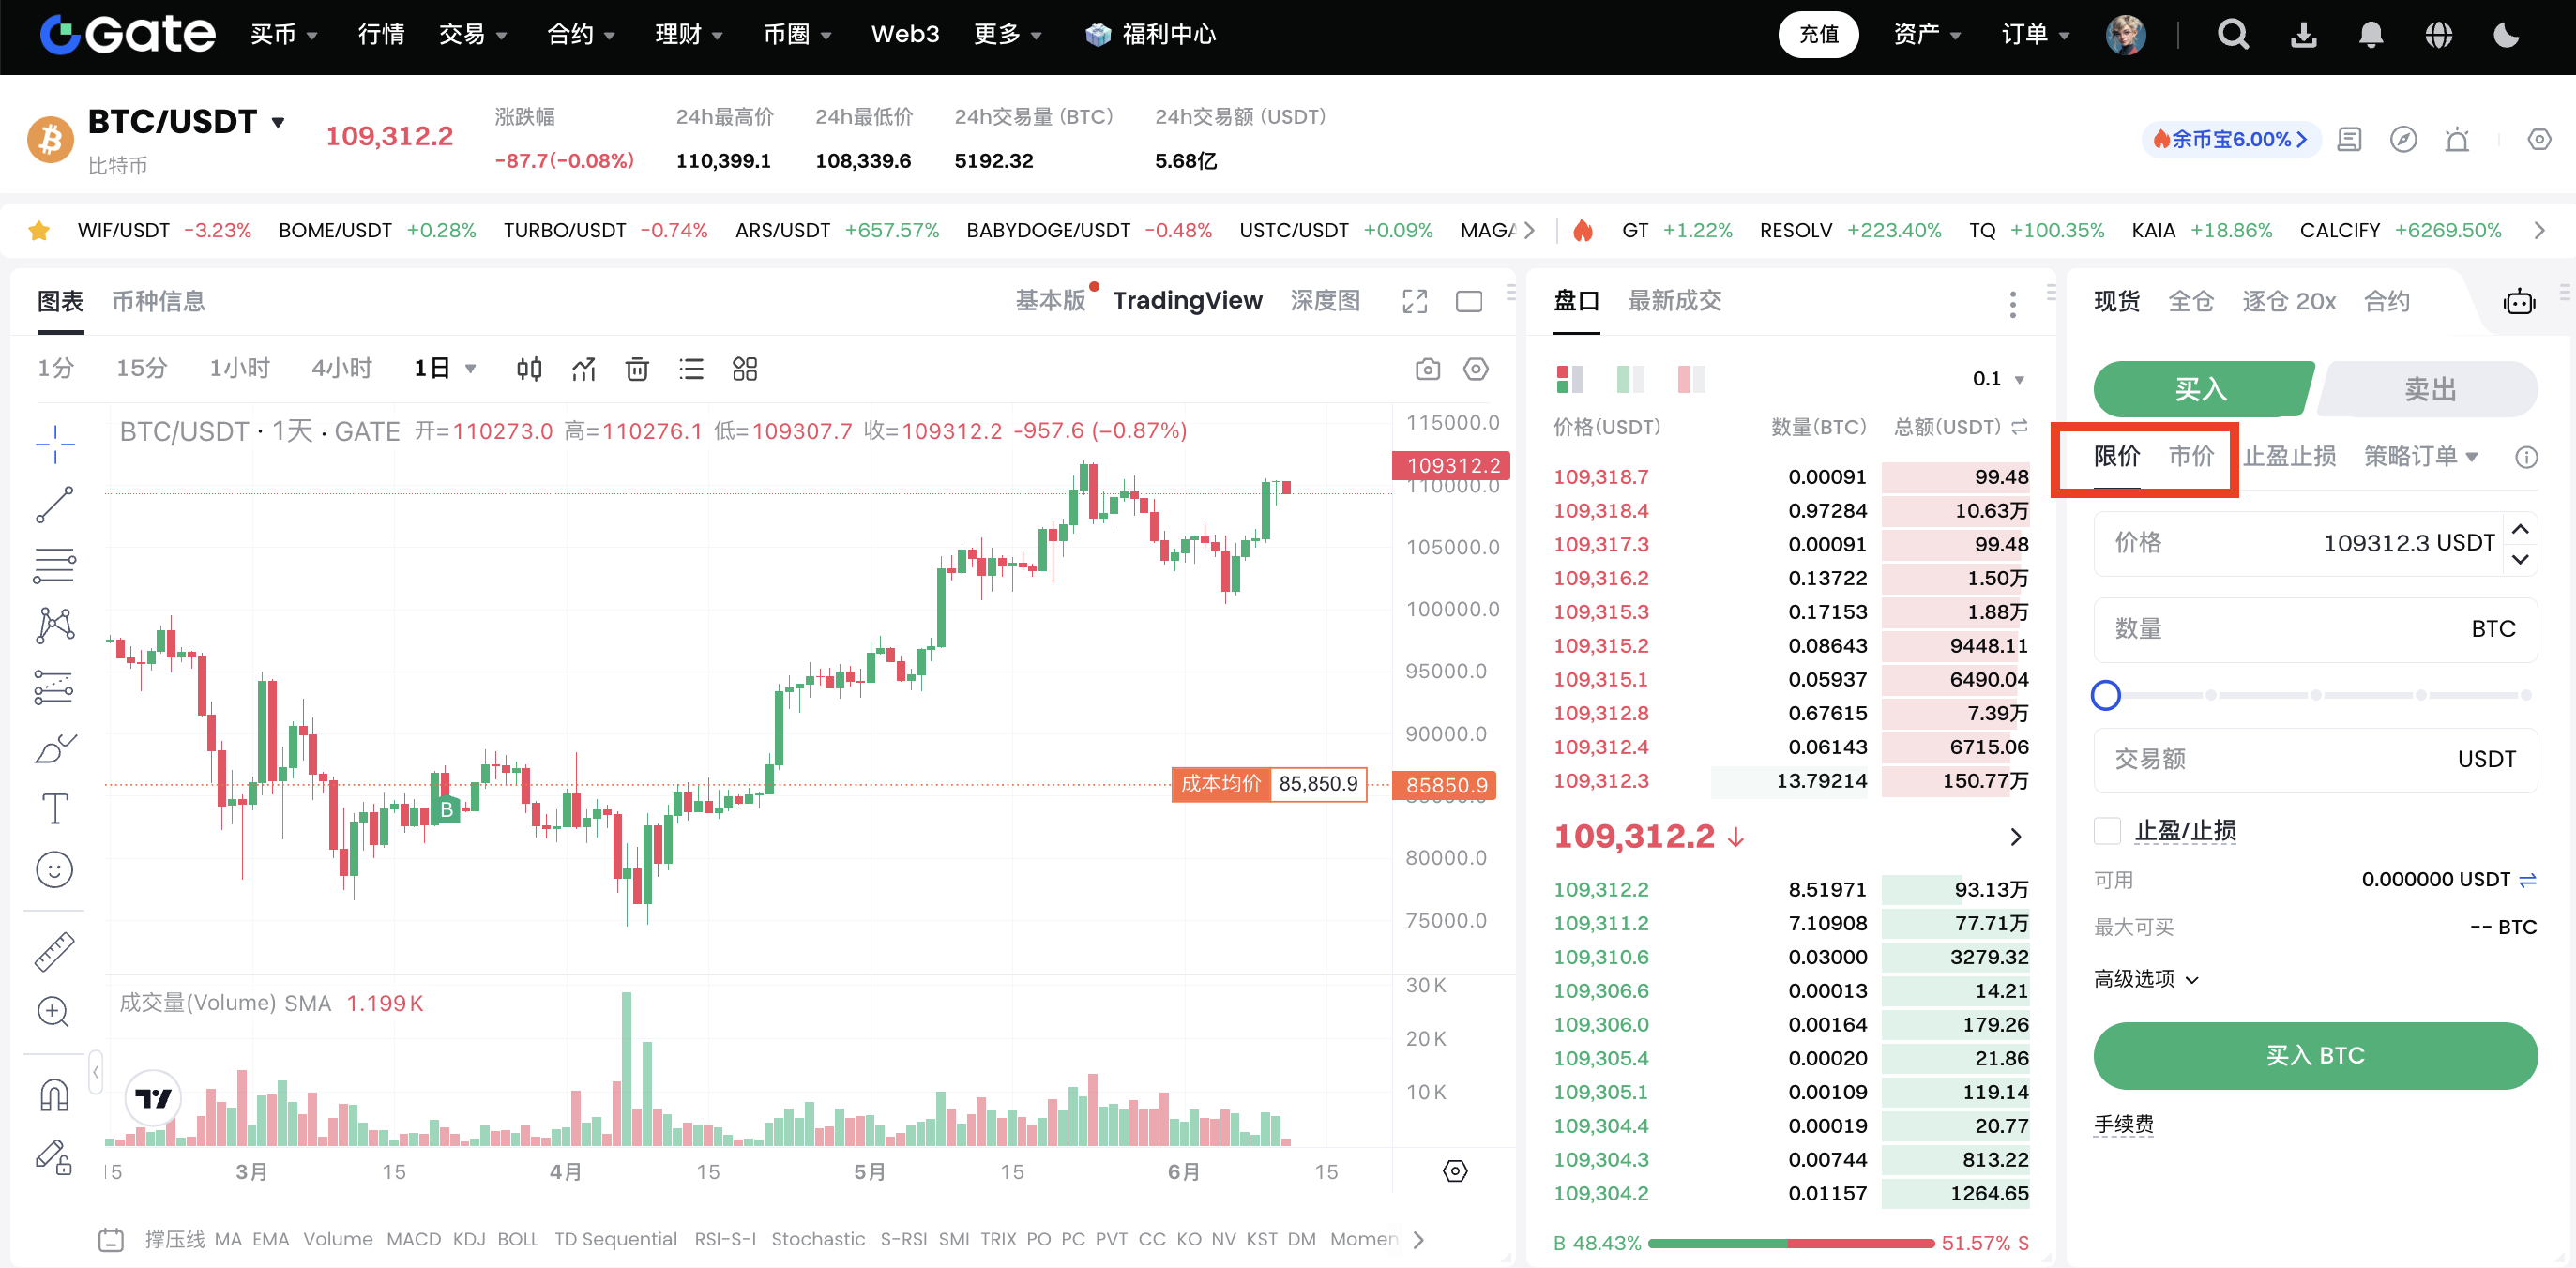Image resolution: width=2576 pixels, height=1268 pixels.
Task: Switch to the 最新成交 tab
Action: 1674,301
